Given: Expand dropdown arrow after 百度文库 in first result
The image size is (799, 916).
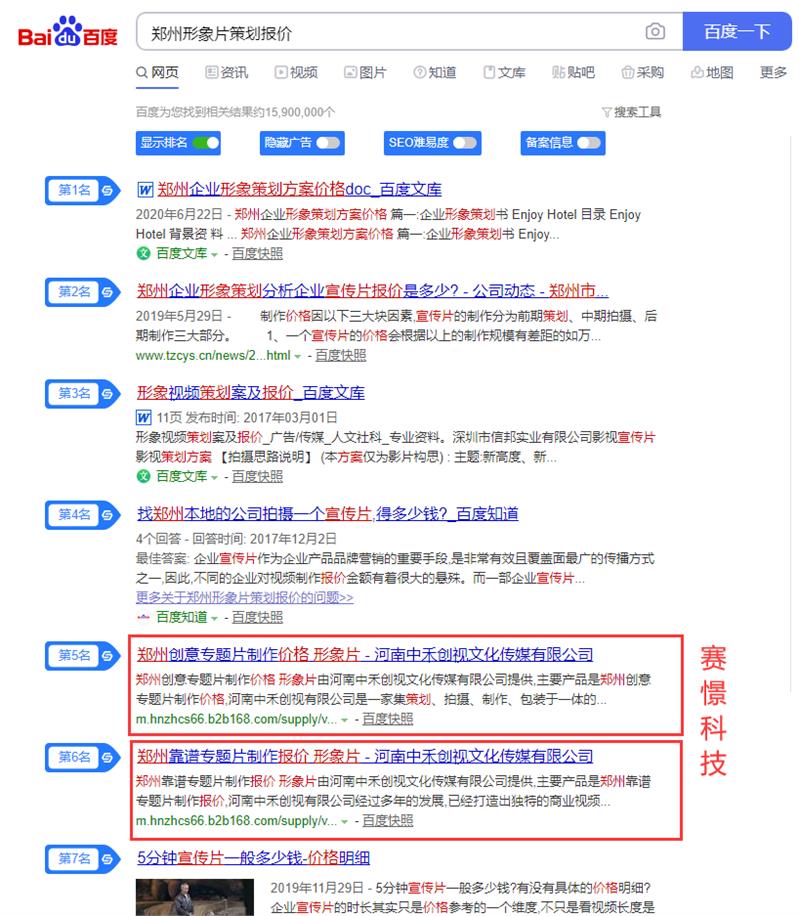Looking at the screenshot, I should coord(214,255).
